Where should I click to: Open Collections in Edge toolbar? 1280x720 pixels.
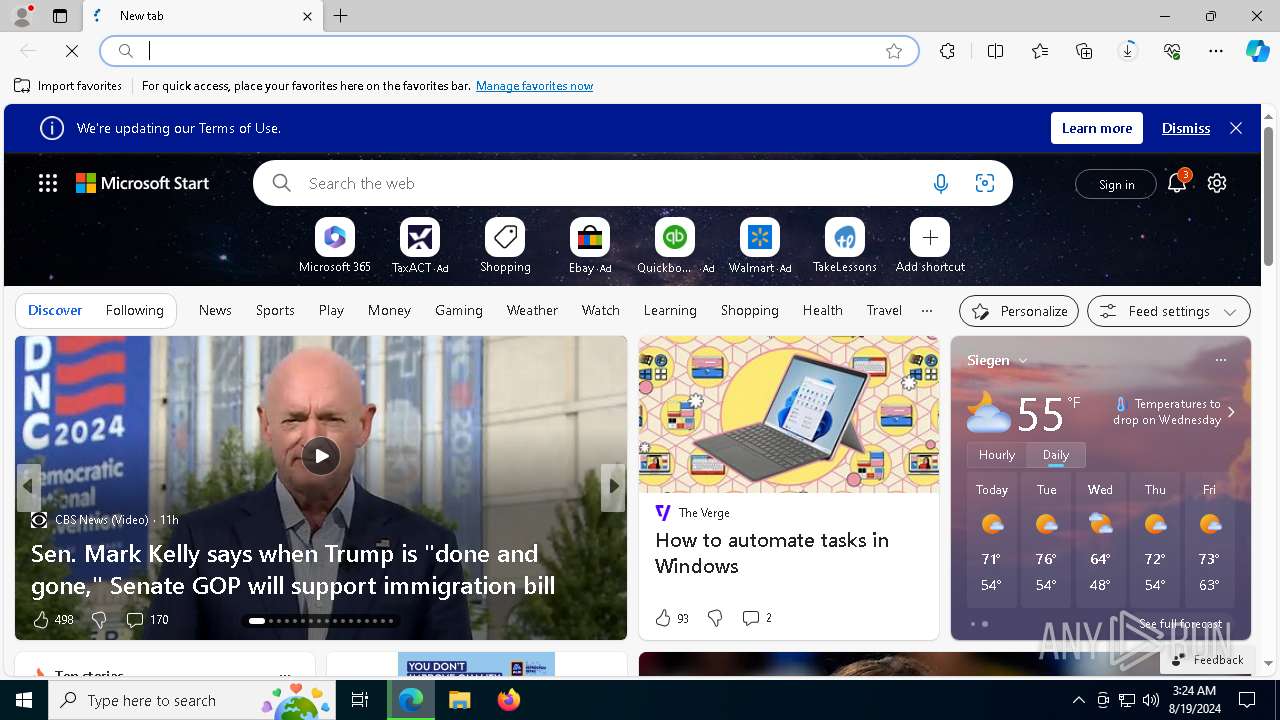pyautogui.click(x=1084, y=51)
